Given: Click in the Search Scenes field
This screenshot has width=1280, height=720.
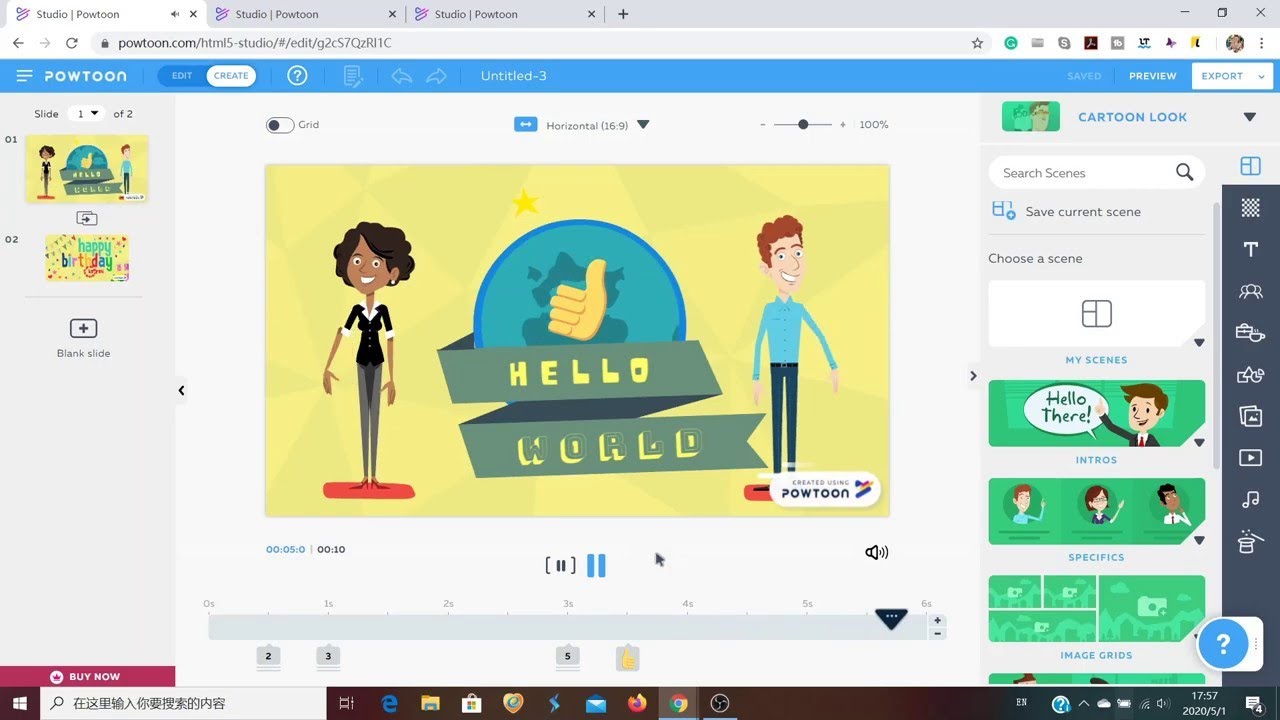Looking at the screenshot, I should 1085,173.
